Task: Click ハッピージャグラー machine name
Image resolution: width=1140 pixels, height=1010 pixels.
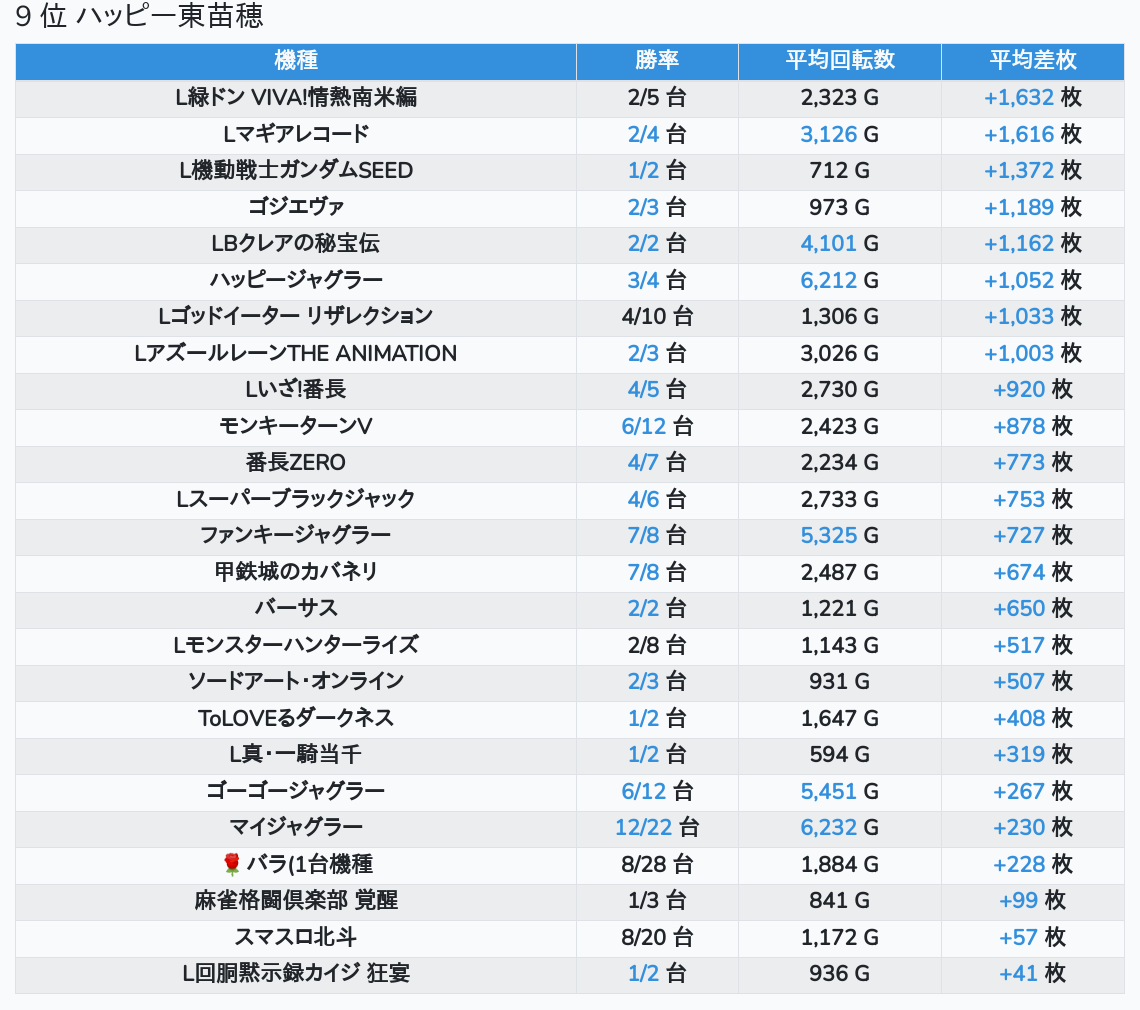Action: tap(296, 280)
